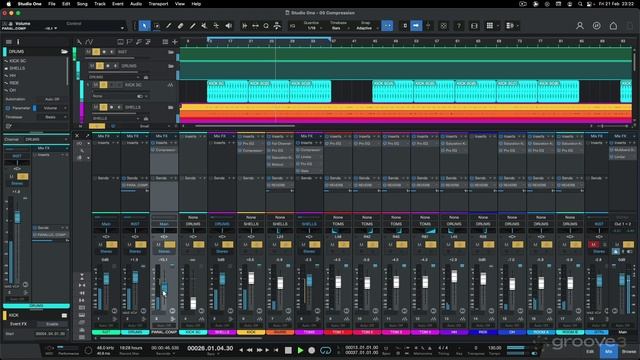Toggle Autoscroll arrow button in toolbar

(416, 26)
